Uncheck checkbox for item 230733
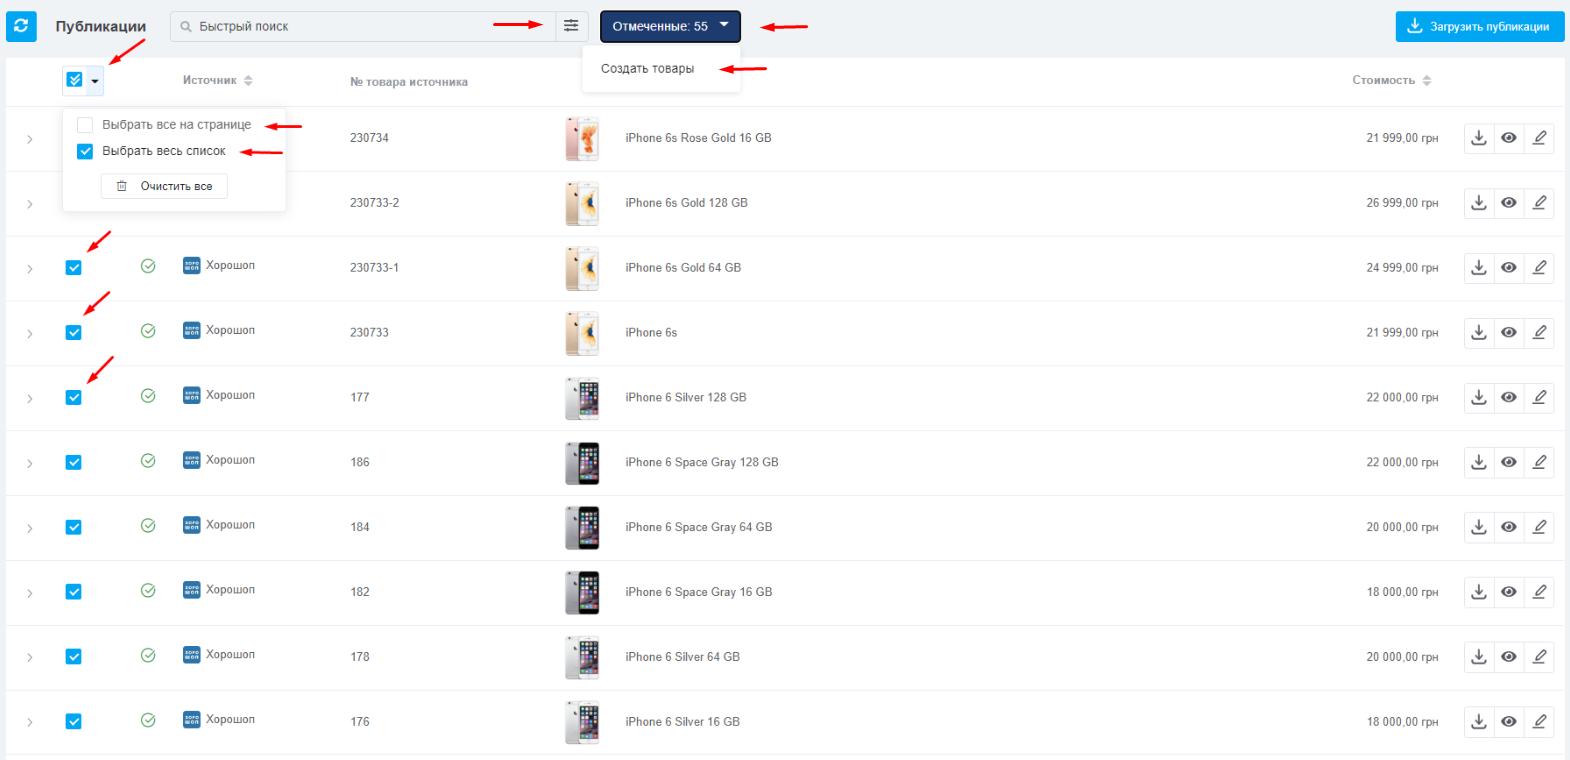 pos(73,333)
